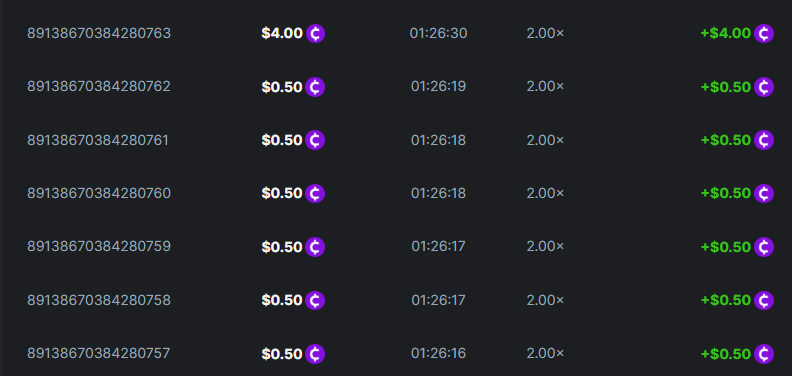Click bet amount coin icon in row 280757
Image resolution: width=792 pixels, height=376 pixels.
[x=315, y=354]
